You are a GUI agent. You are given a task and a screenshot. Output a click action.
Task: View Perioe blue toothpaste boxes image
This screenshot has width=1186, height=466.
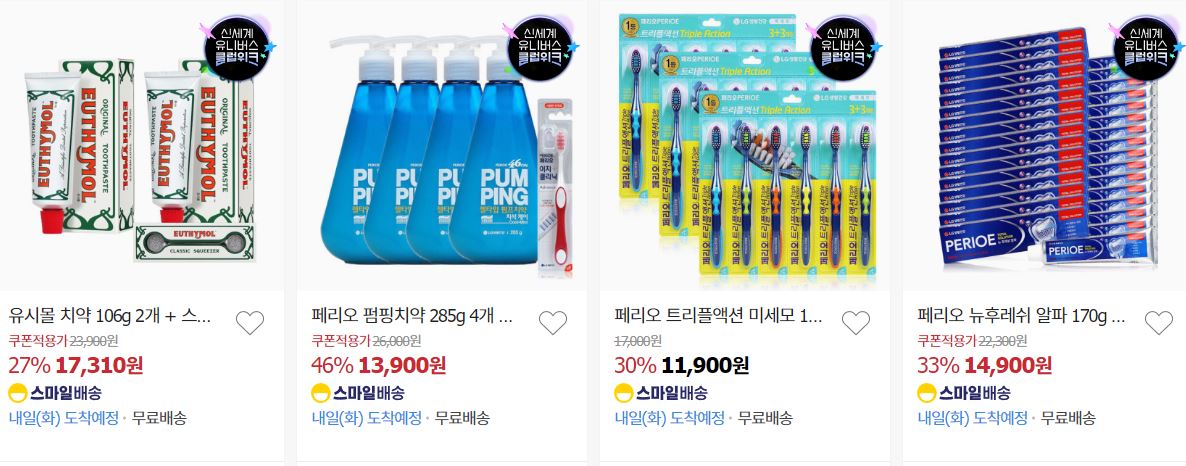click(x=1048, y=145)
